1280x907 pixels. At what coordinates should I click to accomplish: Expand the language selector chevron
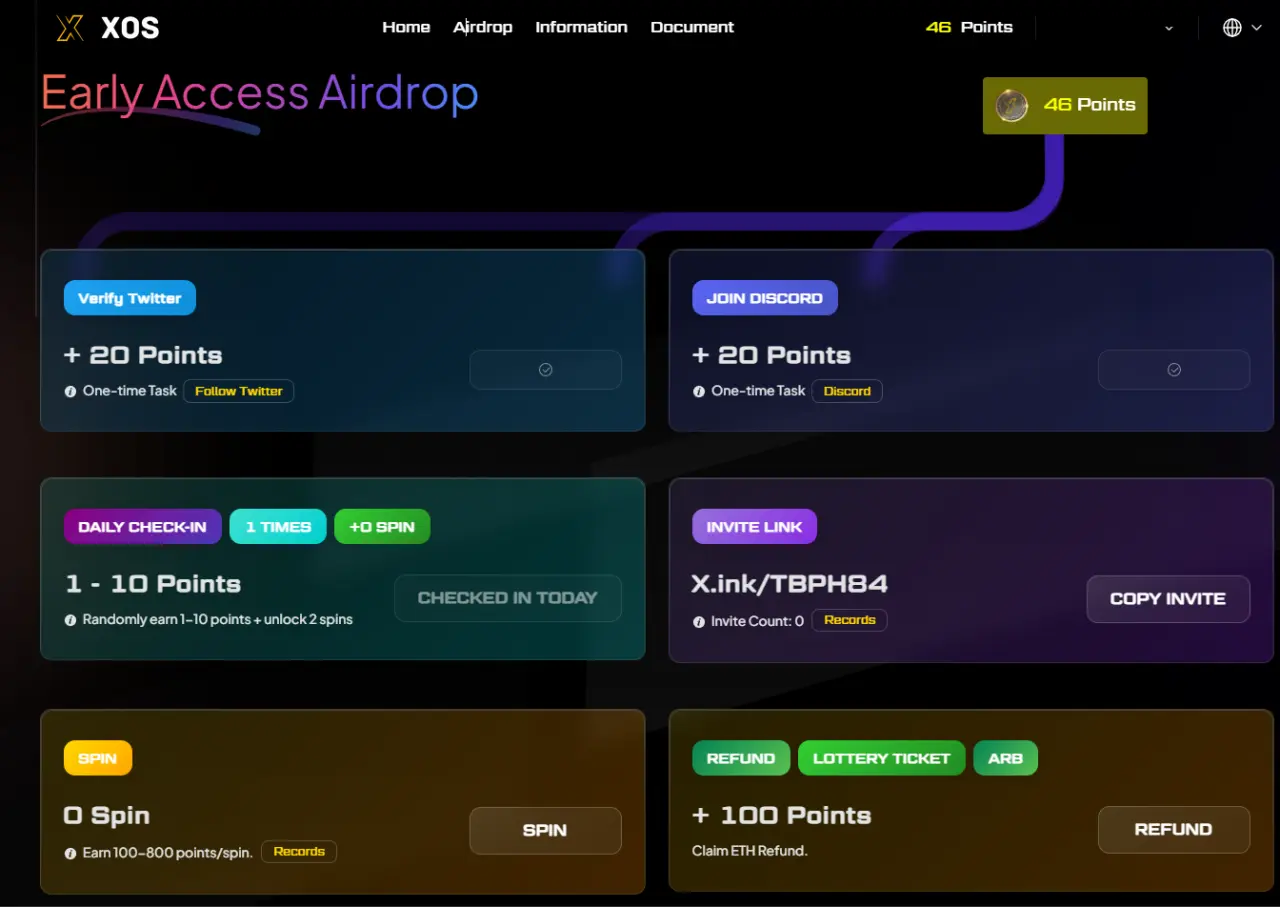[1257, 28]
